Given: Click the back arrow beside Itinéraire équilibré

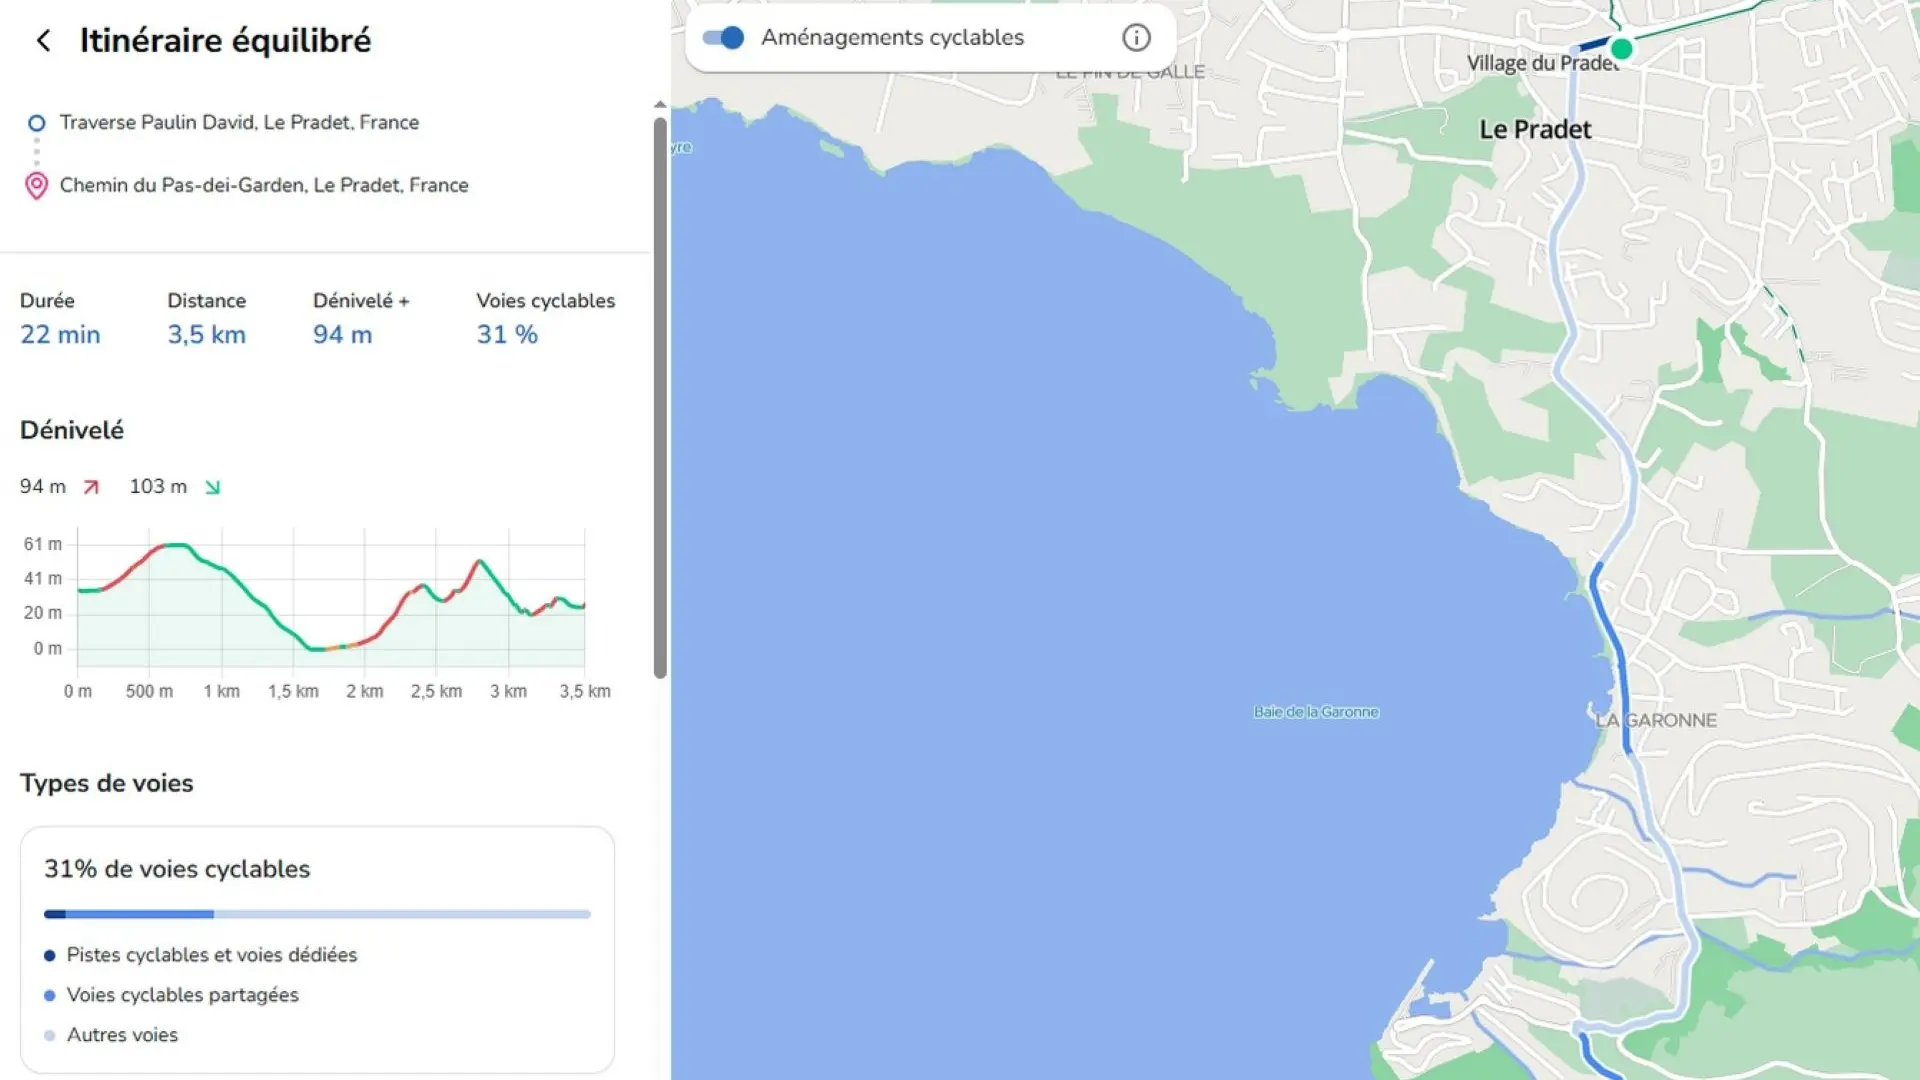Looking at the screenshot, I should click(43, 41).
